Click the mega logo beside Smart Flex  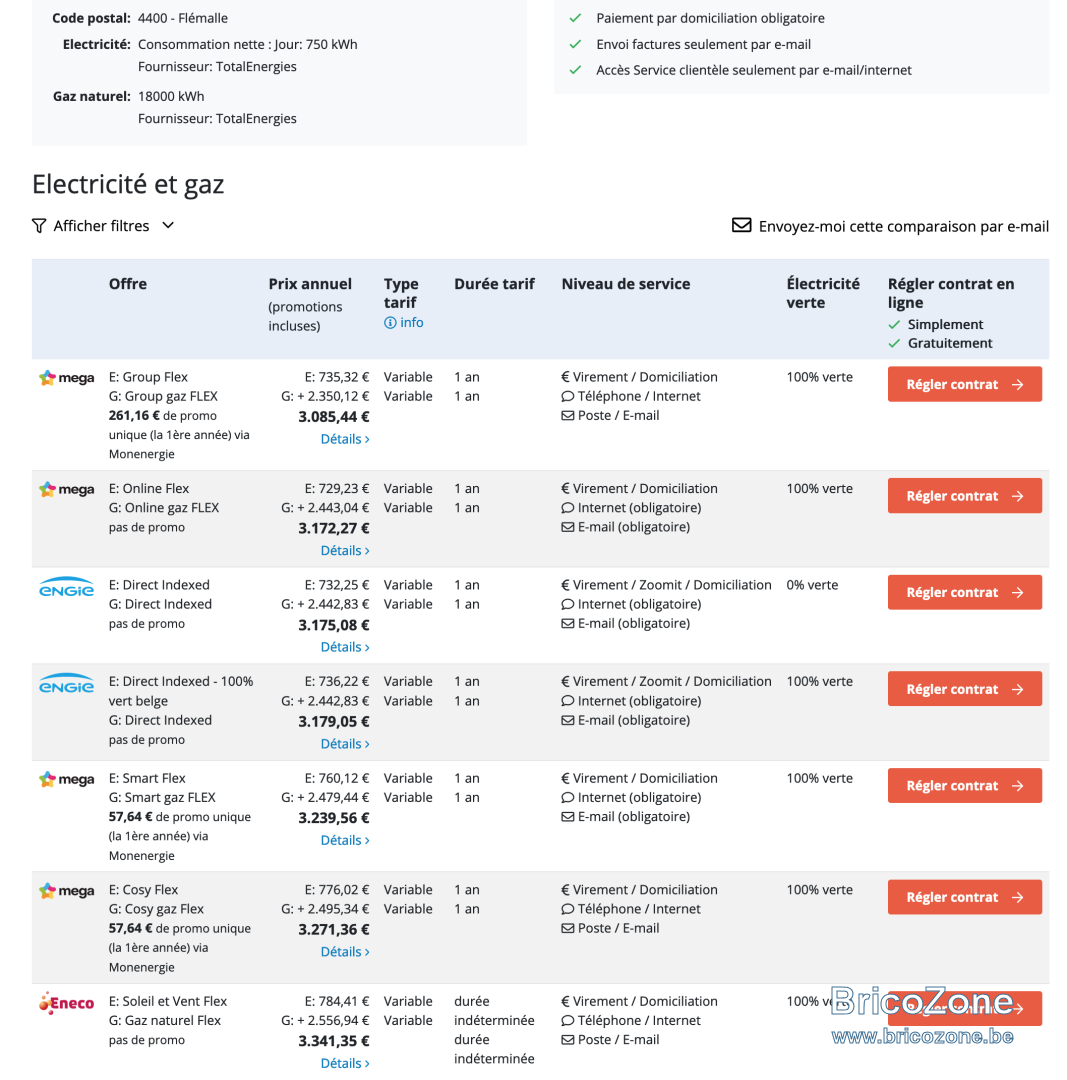click(x=67, y=779)
